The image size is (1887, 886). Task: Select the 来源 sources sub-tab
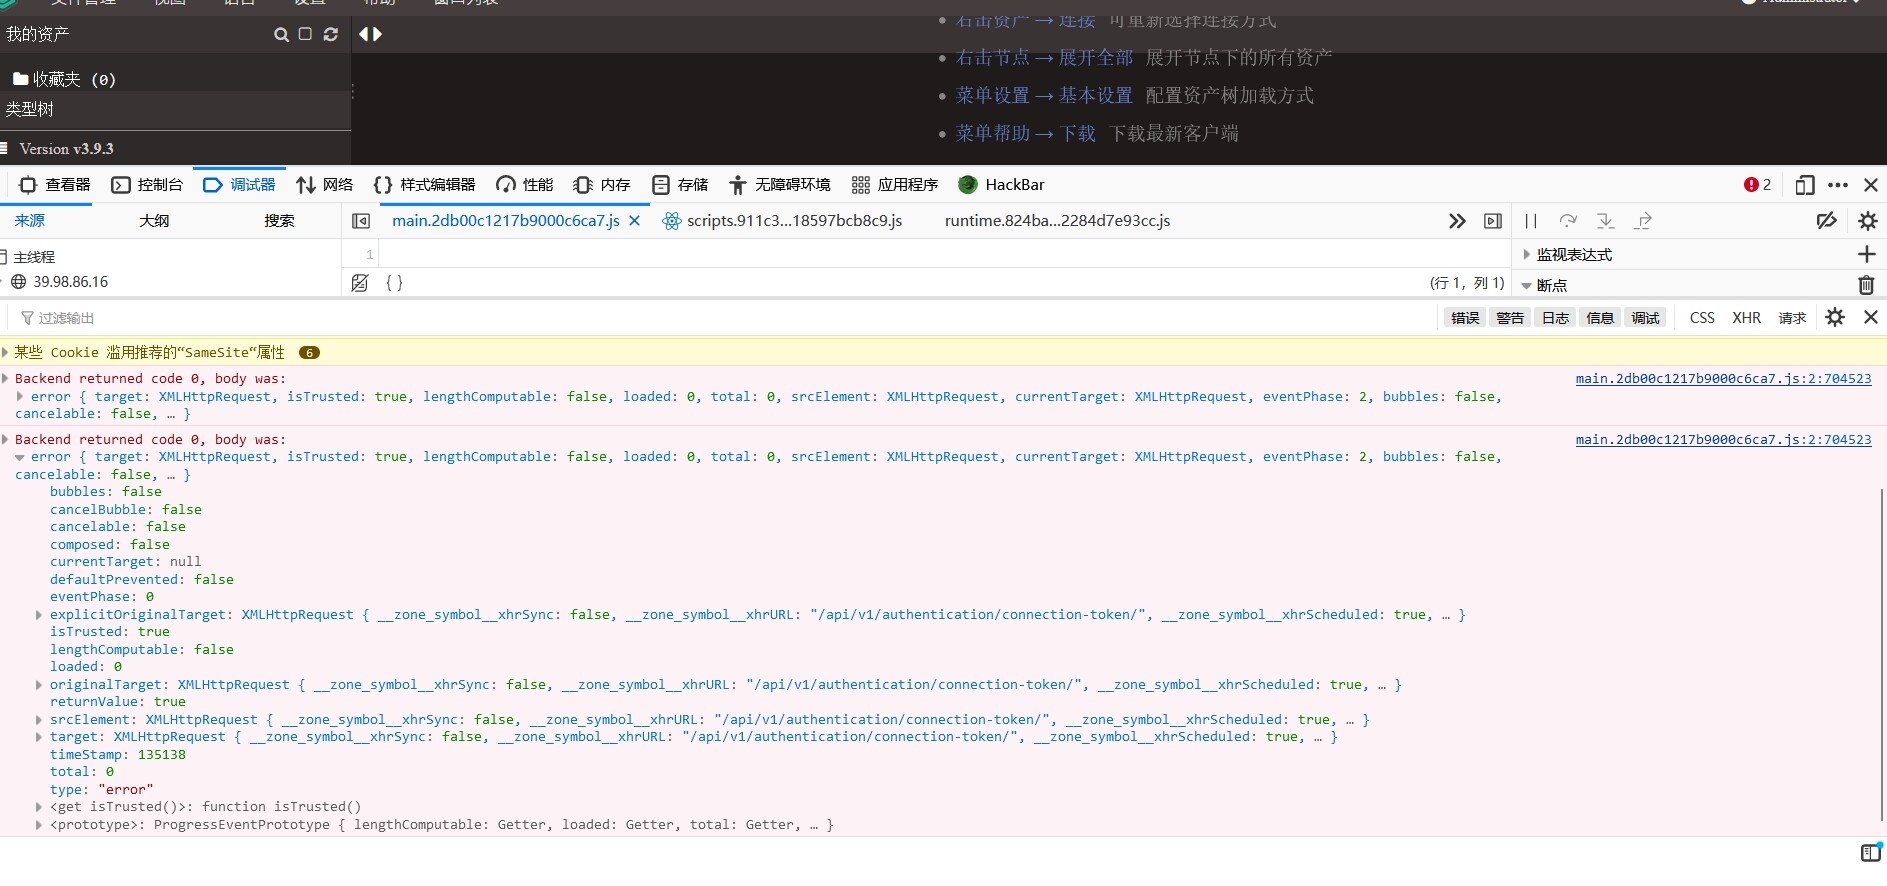coord(30,221)
